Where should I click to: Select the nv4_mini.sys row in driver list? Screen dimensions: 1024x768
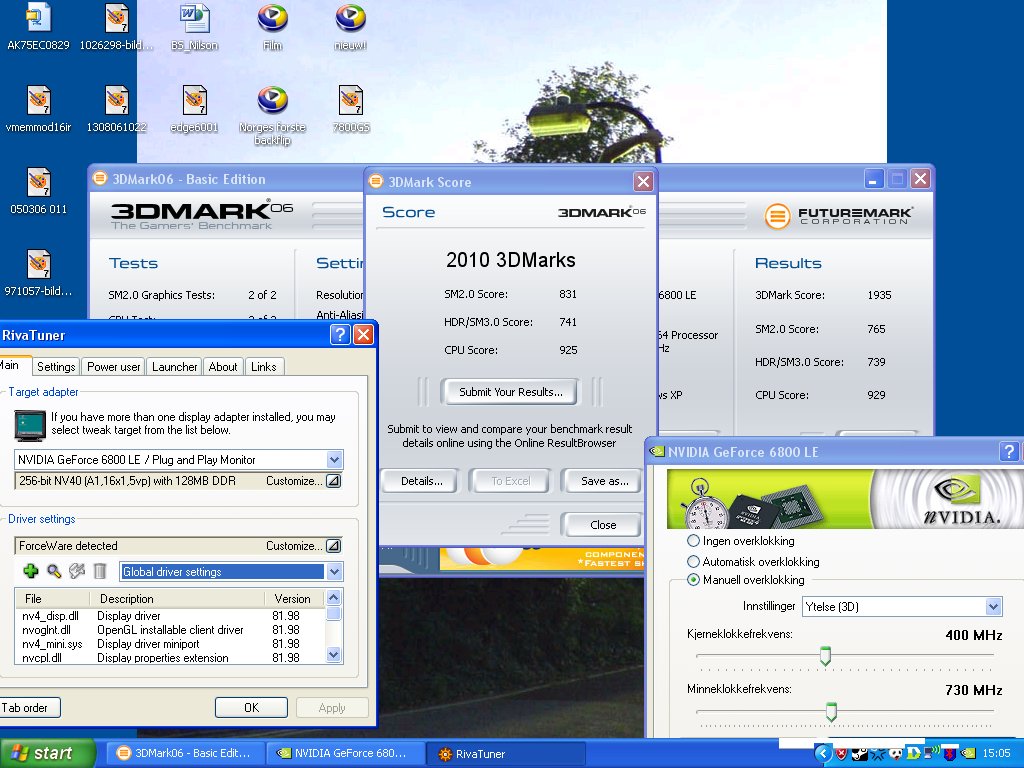(x=170, y=644)
